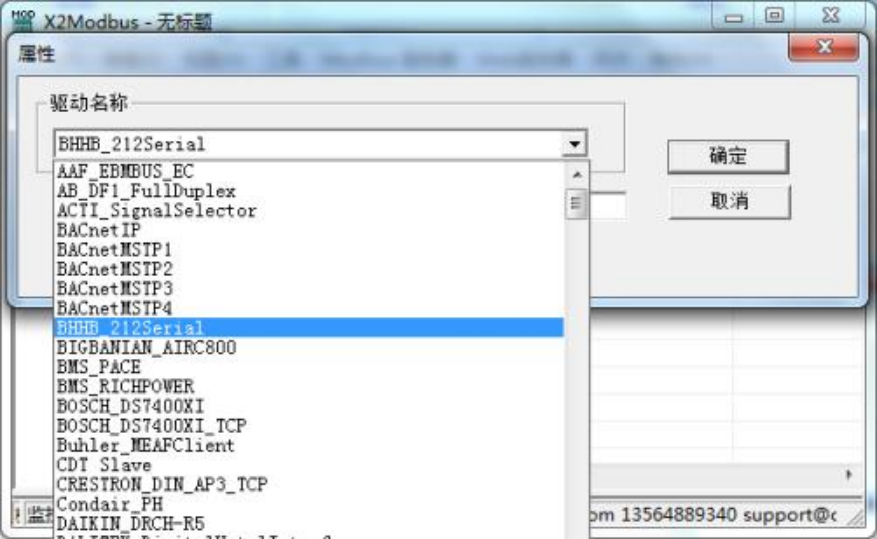This screenshot has width=877, height=539.
Task: Click the 取消 cancel button
Action: click(729, 201)
